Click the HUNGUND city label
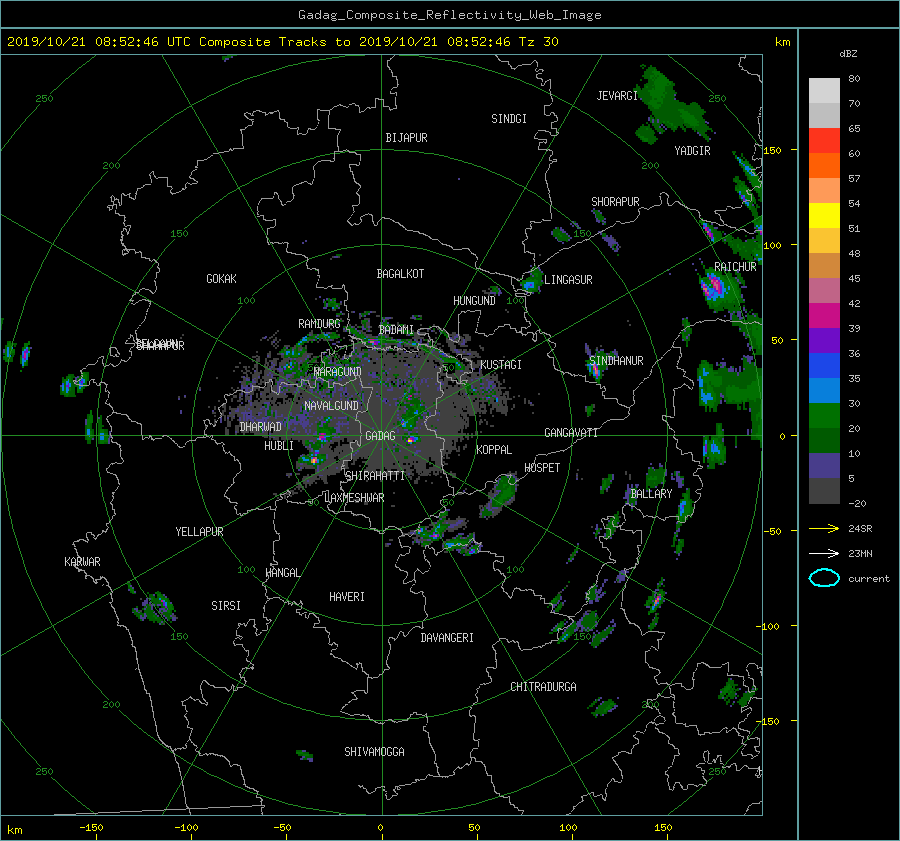 [474, 301]
